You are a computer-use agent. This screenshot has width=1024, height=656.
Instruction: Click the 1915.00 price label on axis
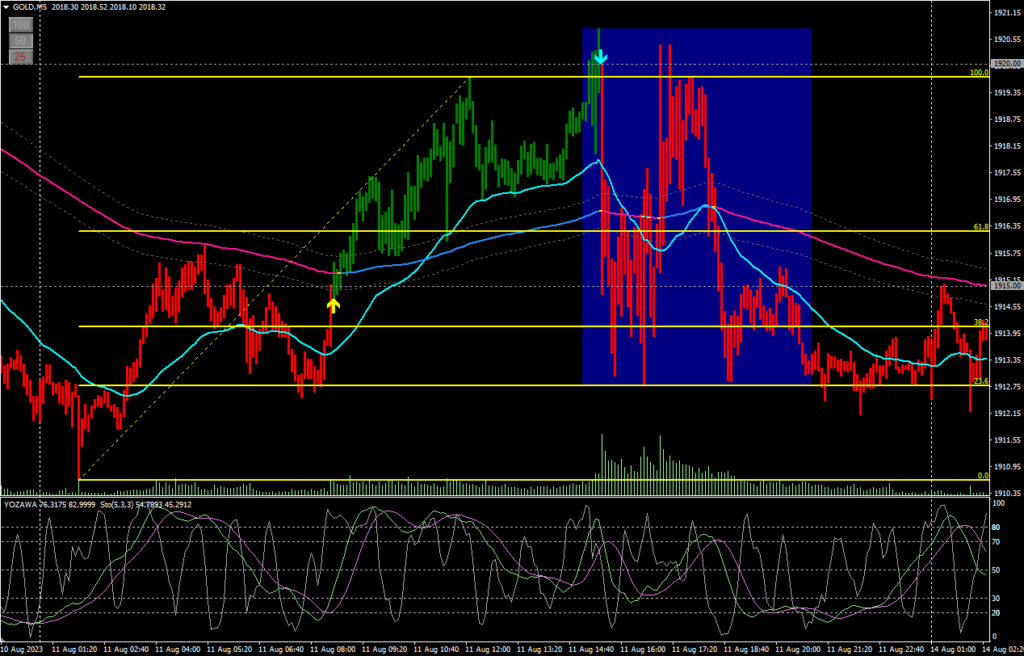tap(1004, 286)
